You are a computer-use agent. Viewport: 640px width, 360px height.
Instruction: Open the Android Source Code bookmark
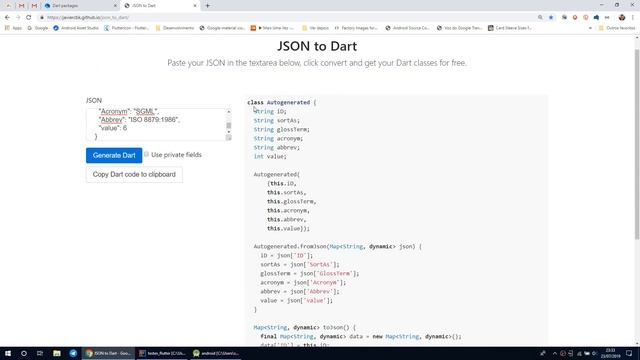click(407, 28)
